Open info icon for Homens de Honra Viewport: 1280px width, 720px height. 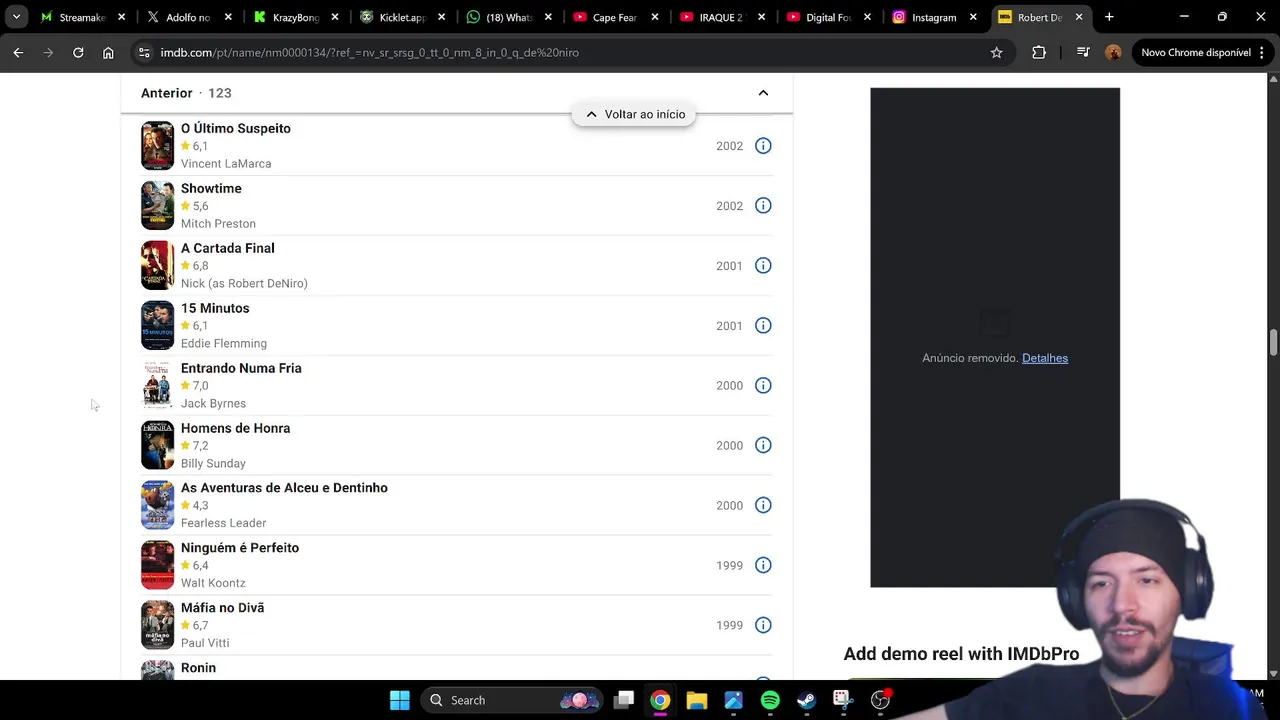[763, 446]
